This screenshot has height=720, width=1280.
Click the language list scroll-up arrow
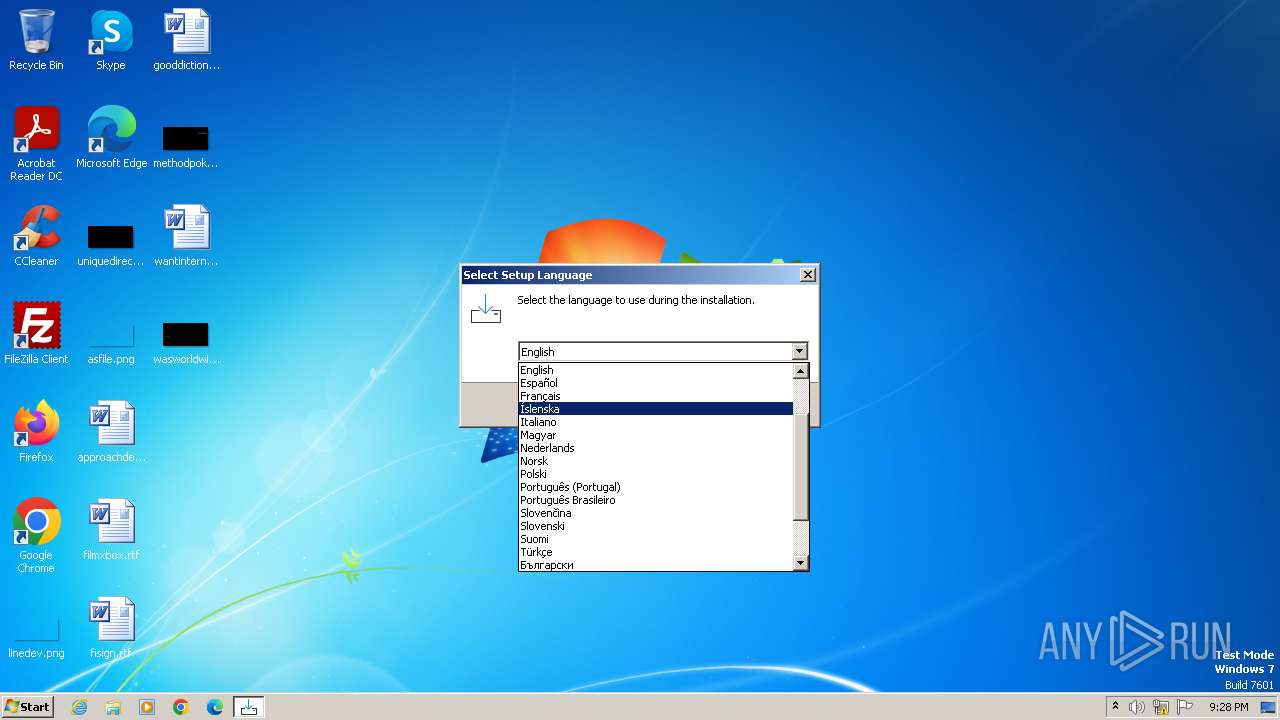click(800, 371)
